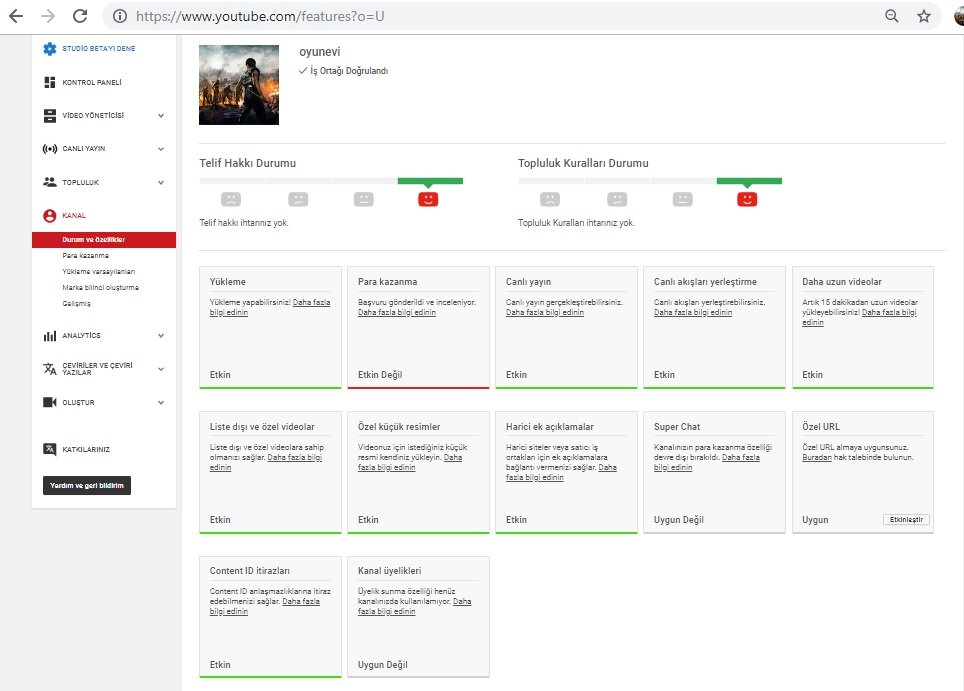Expand the Çeviriler ve Çeviri Yazılar chevron
Viewport: 964px width, 691px height.
coord(161,369)
